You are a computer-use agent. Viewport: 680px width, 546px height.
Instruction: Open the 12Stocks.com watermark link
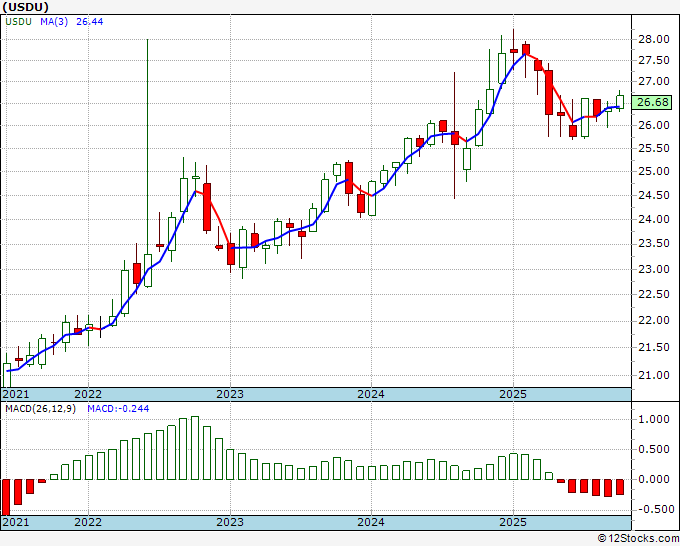click(636, 538)
